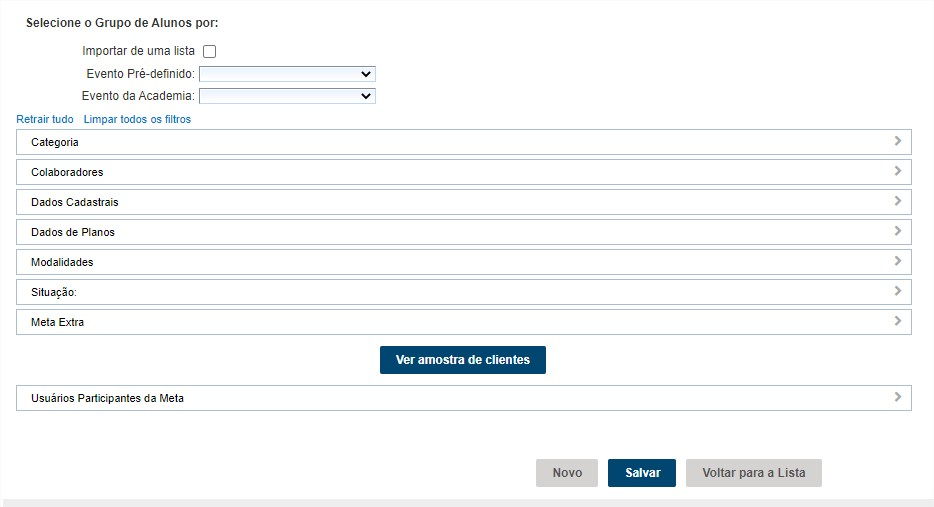Click the Voltar para a Lista button

pos(753,473)
